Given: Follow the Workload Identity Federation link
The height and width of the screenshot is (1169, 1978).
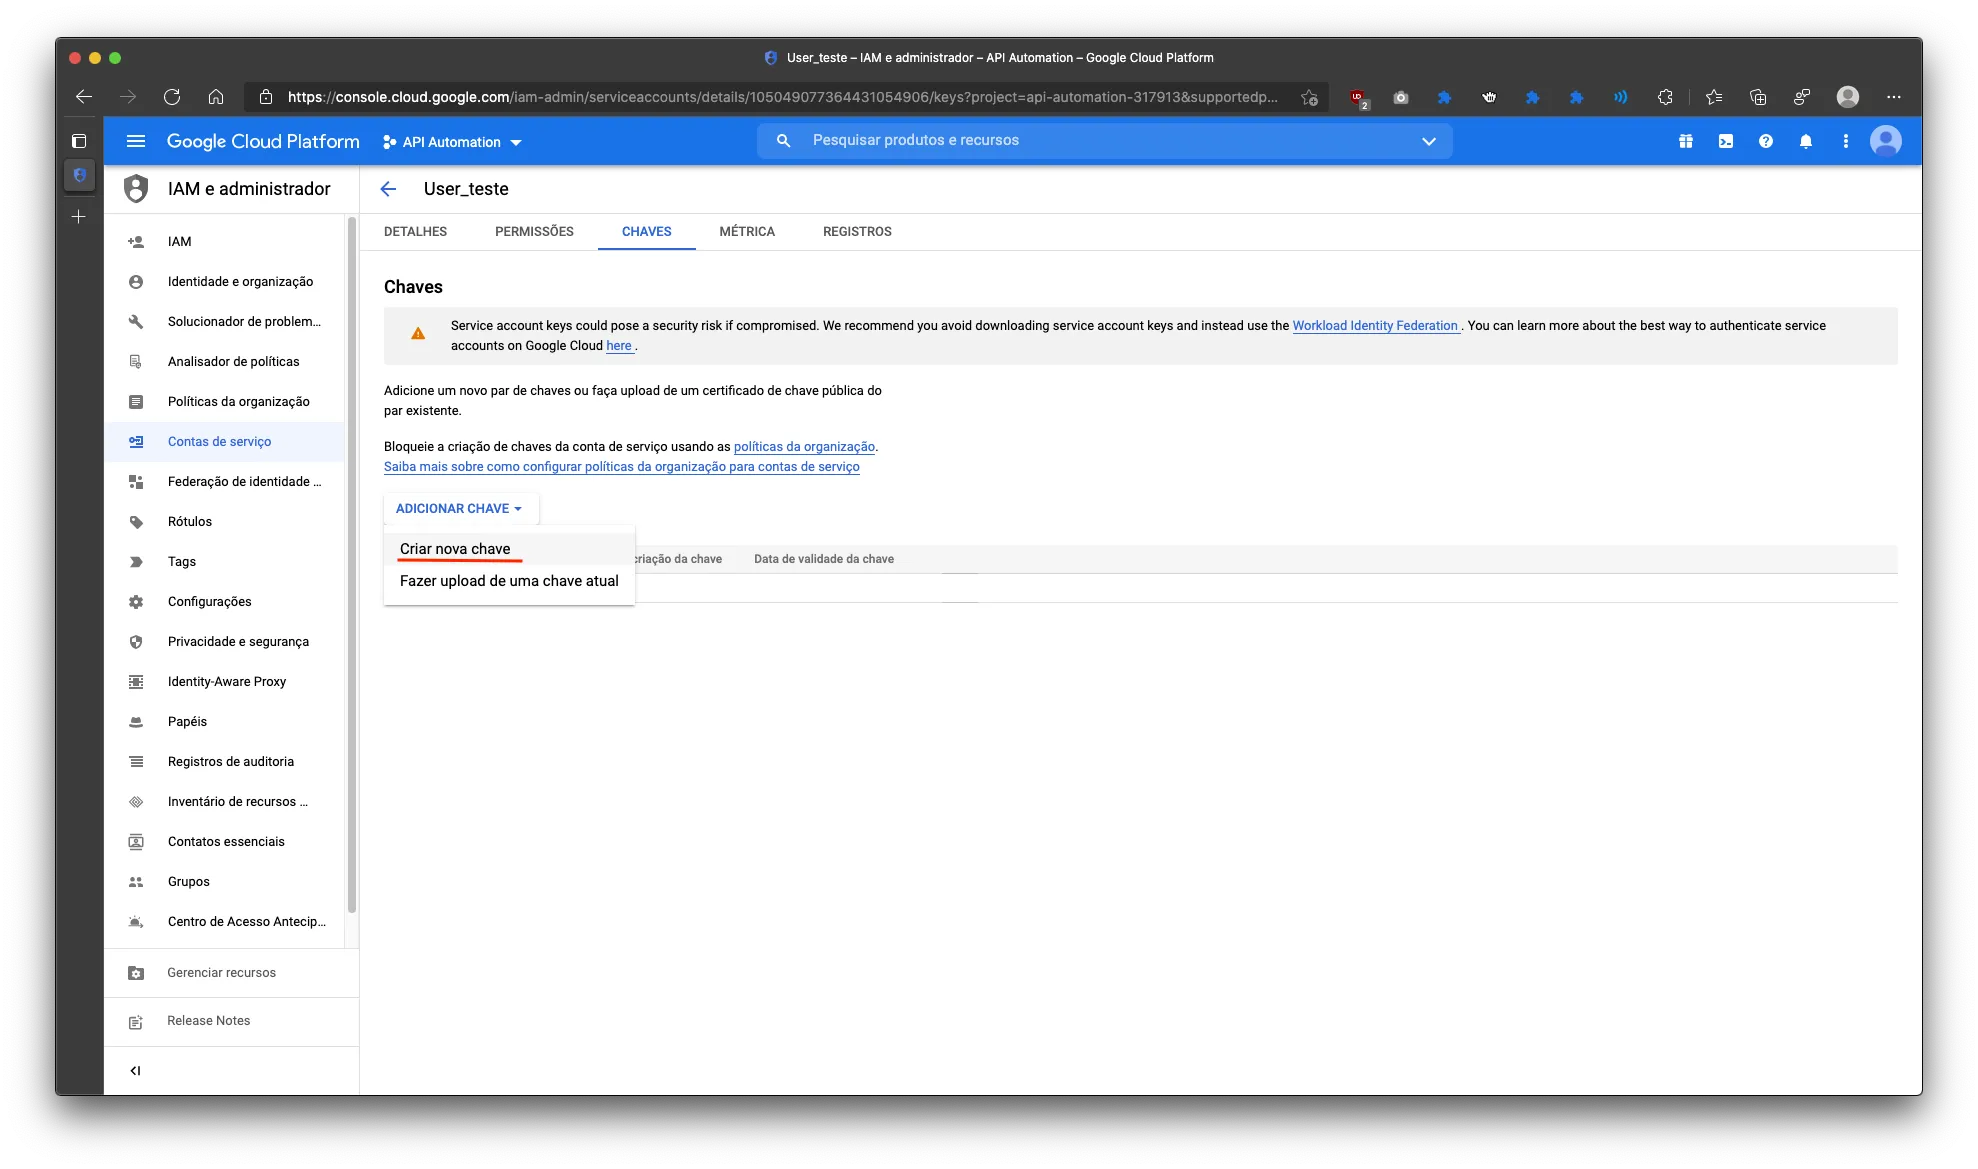Looking at the screenshot, I should click(1375, 326).
